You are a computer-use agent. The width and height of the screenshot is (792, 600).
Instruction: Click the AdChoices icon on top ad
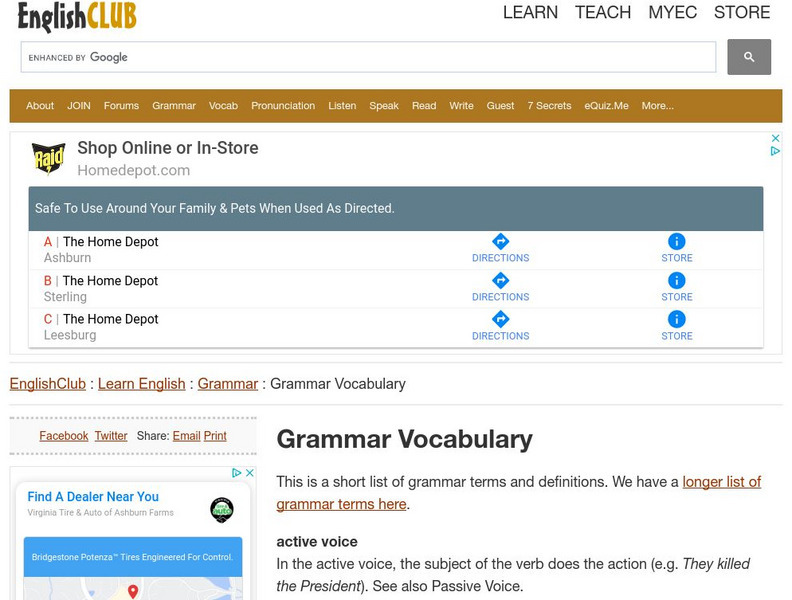coord(775,151)
